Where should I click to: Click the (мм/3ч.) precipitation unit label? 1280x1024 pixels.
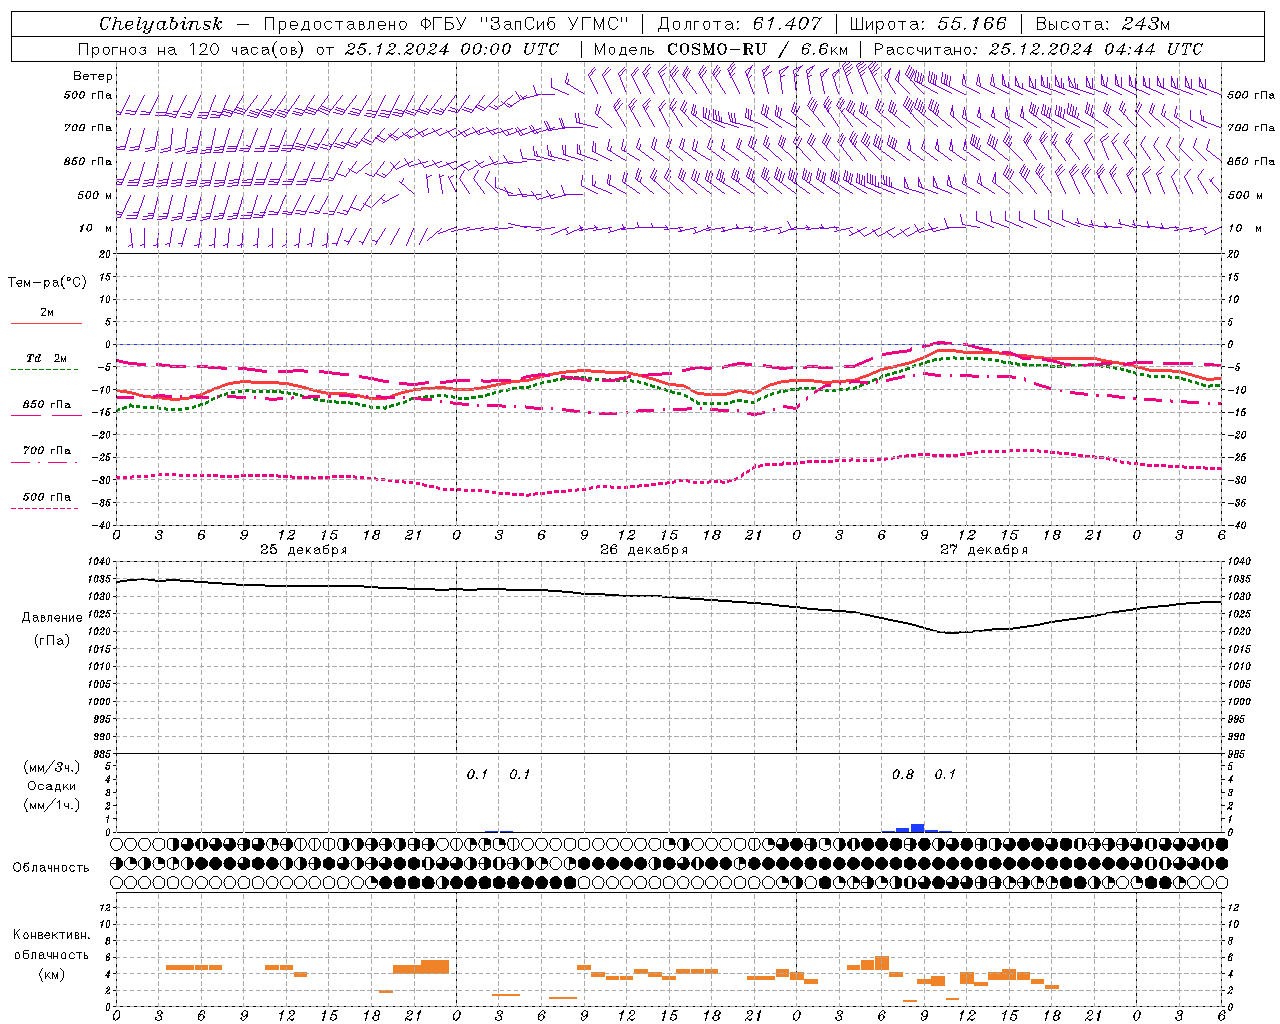52,767
